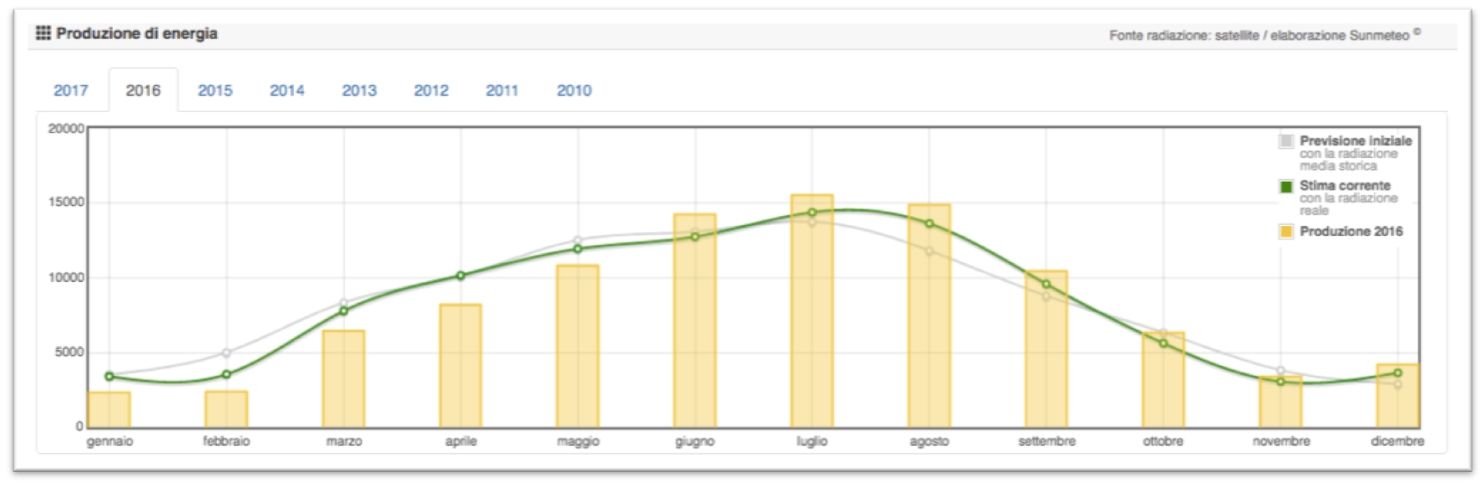The image size is (1483, 483).
Task: Click the settembre production bar
Action: (1046, 350)
